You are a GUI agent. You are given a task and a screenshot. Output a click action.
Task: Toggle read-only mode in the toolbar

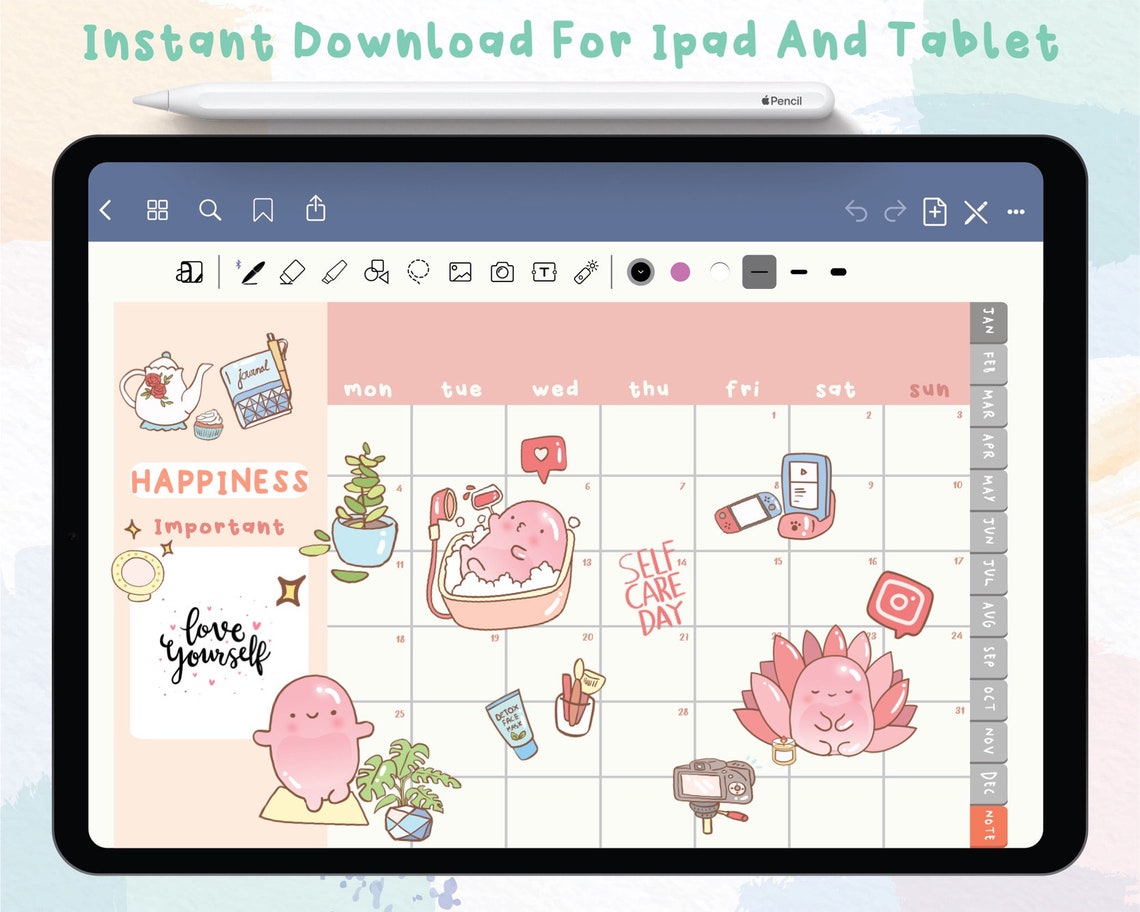pos(977,212)
